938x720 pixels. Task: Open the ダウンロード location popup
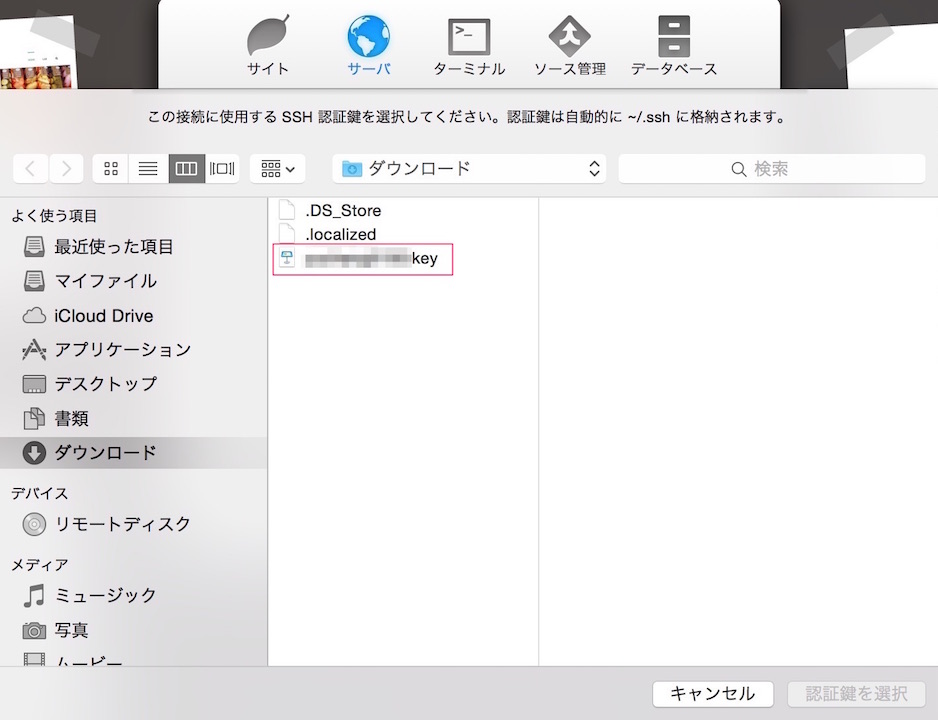pos(469,169)
